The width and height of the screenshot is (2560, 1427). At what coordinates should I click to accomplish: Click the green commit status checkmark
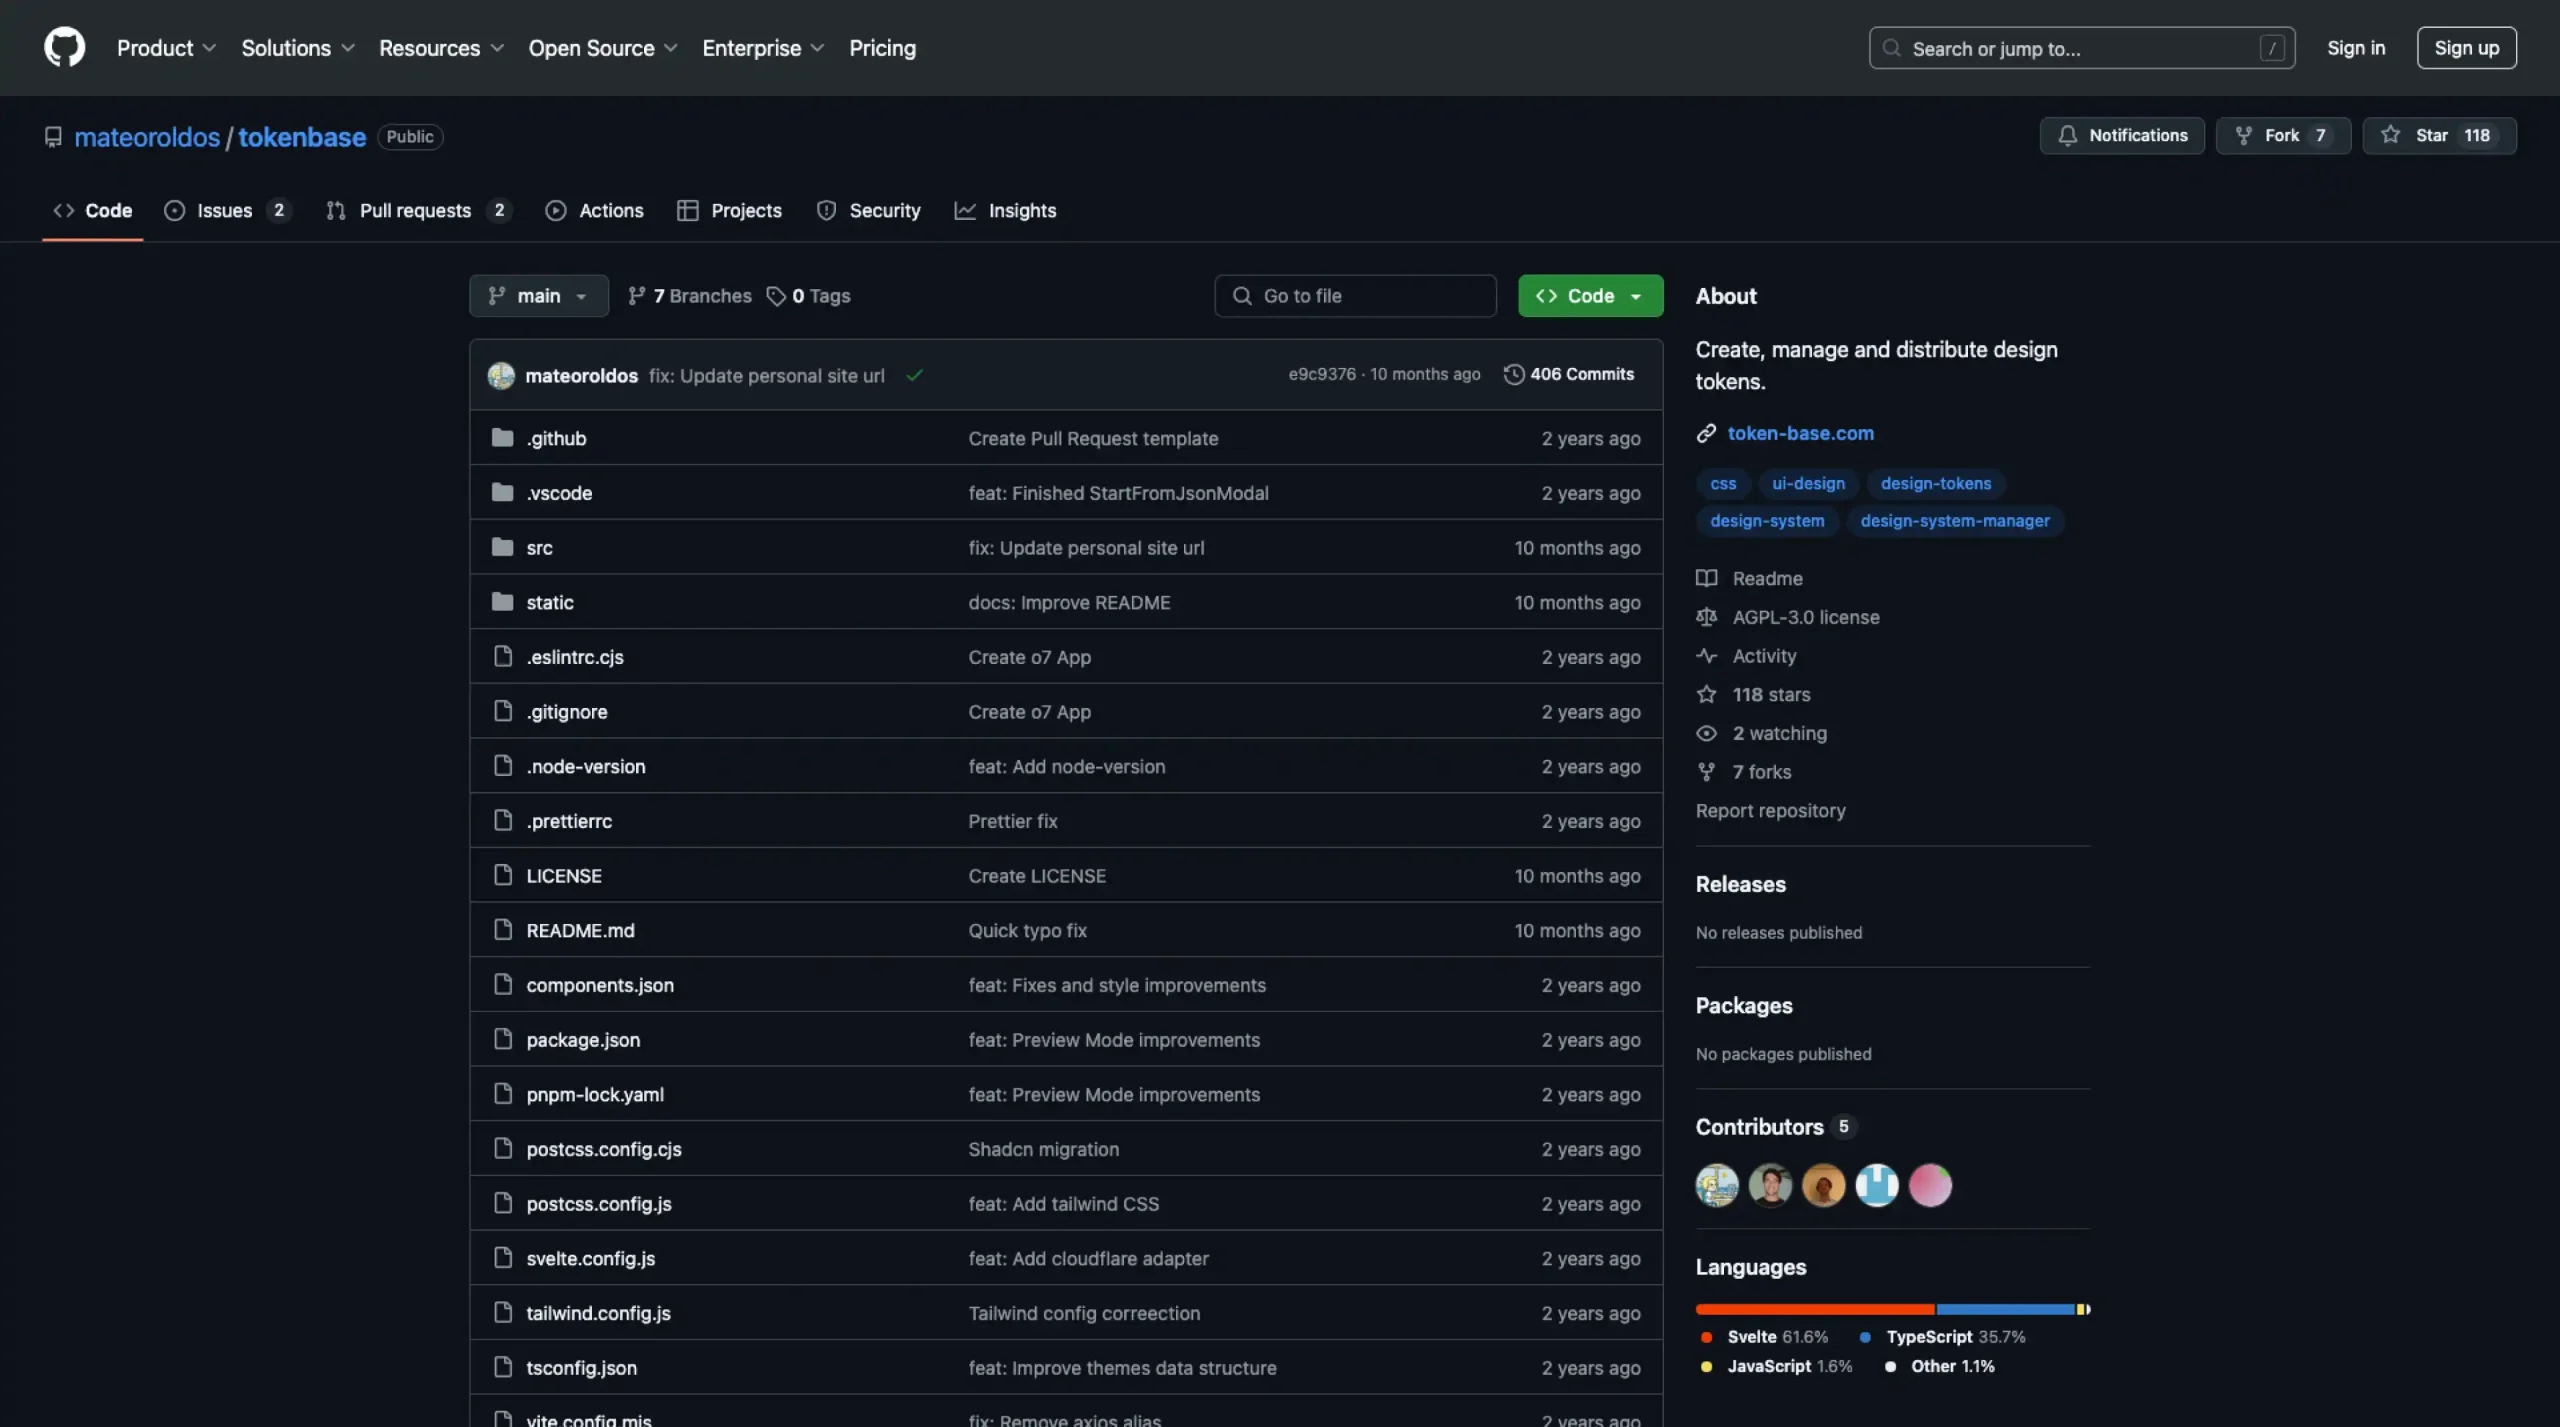pos(914,375)
